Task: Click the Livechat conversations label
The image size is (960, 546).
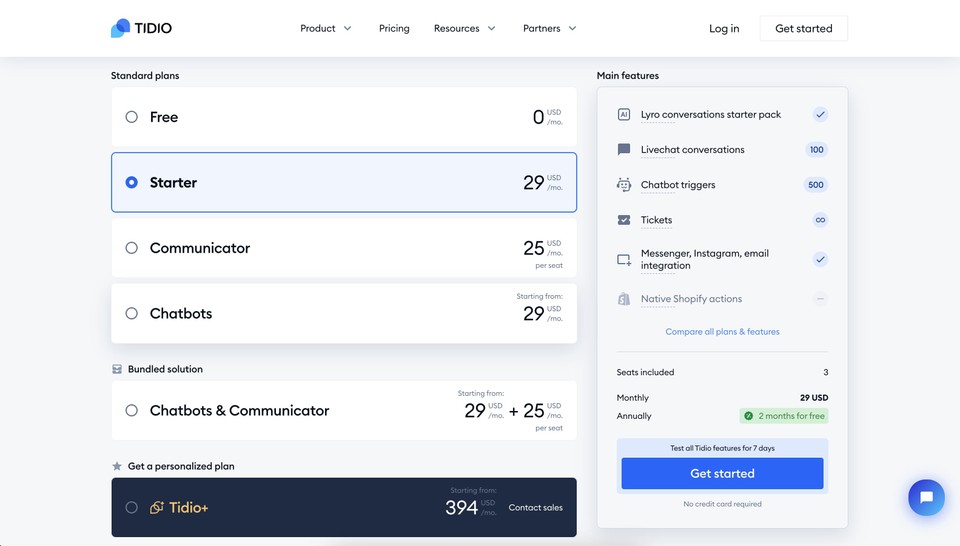Action: [692, 149]
